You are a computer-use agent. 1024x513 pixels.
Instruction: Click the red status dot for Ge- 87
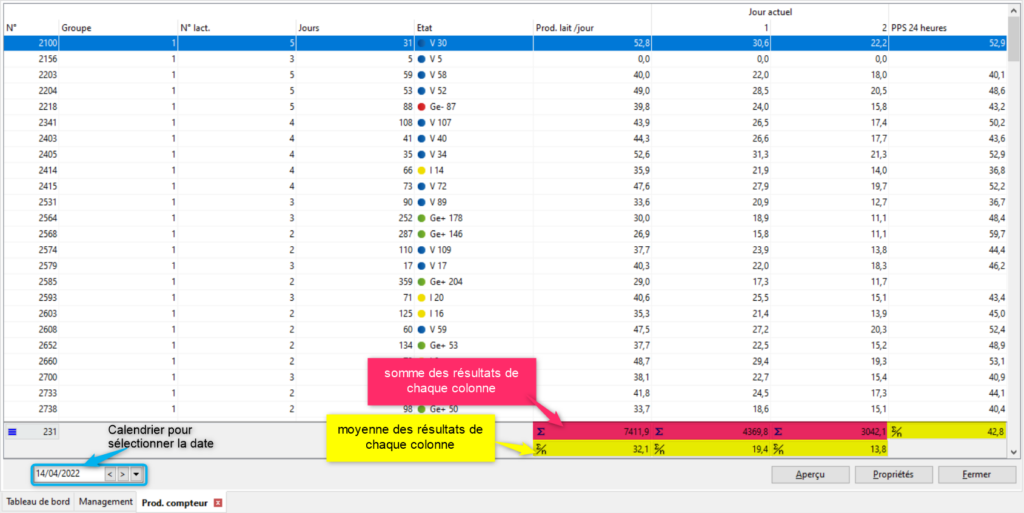tap(421, 107)
